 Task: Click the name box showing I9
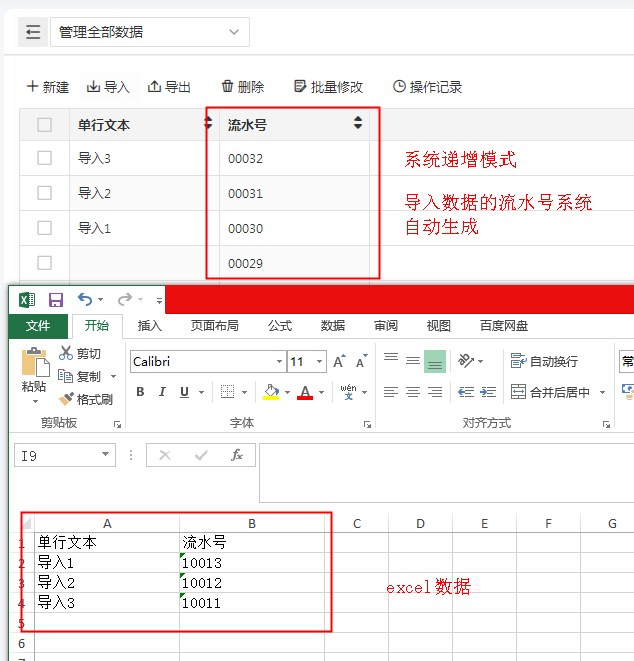[x=56, y=455]
